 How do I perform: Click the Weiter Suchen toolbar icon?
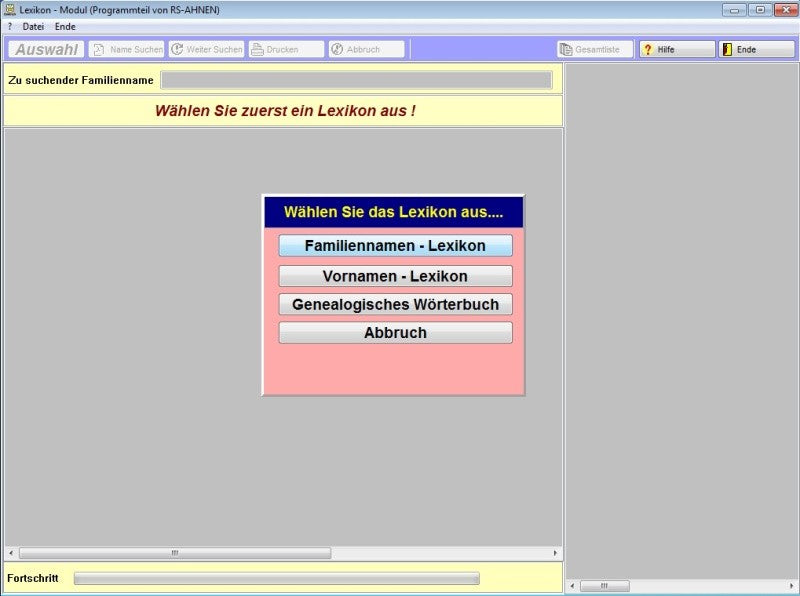point(177,49)
